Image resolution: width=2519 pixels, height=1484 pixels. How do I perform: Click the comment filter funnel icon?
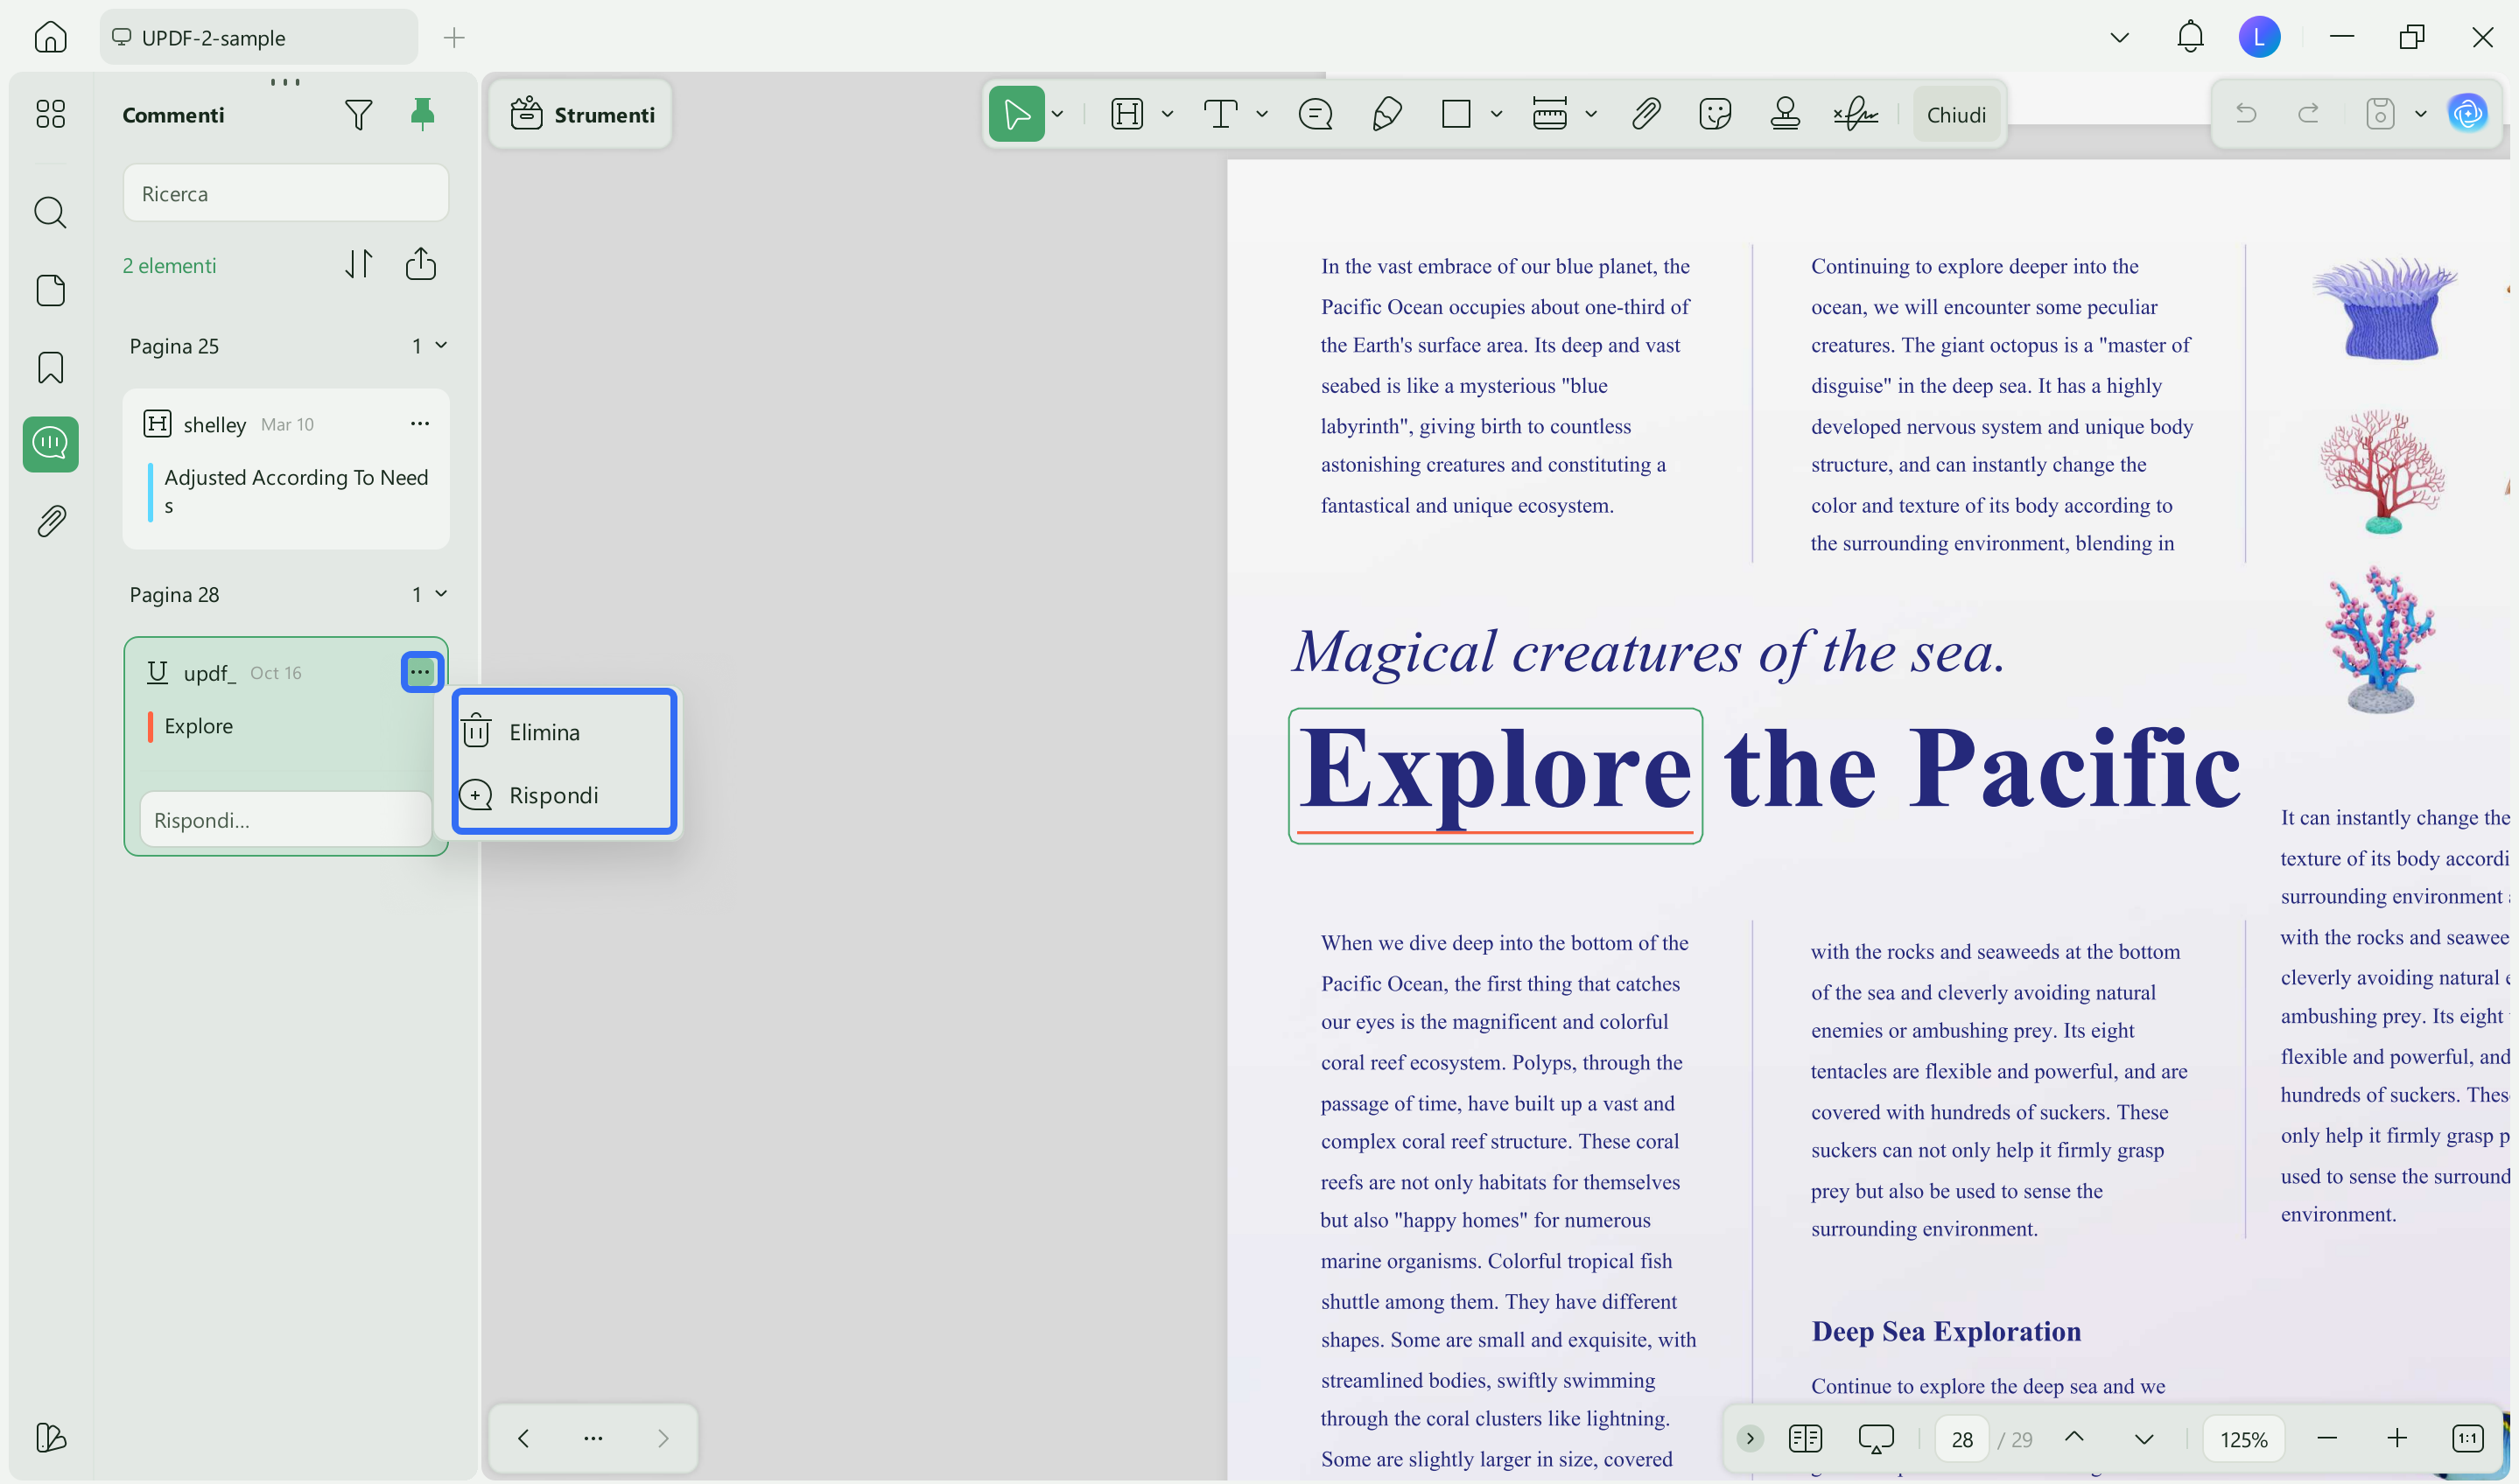point(358,115)
